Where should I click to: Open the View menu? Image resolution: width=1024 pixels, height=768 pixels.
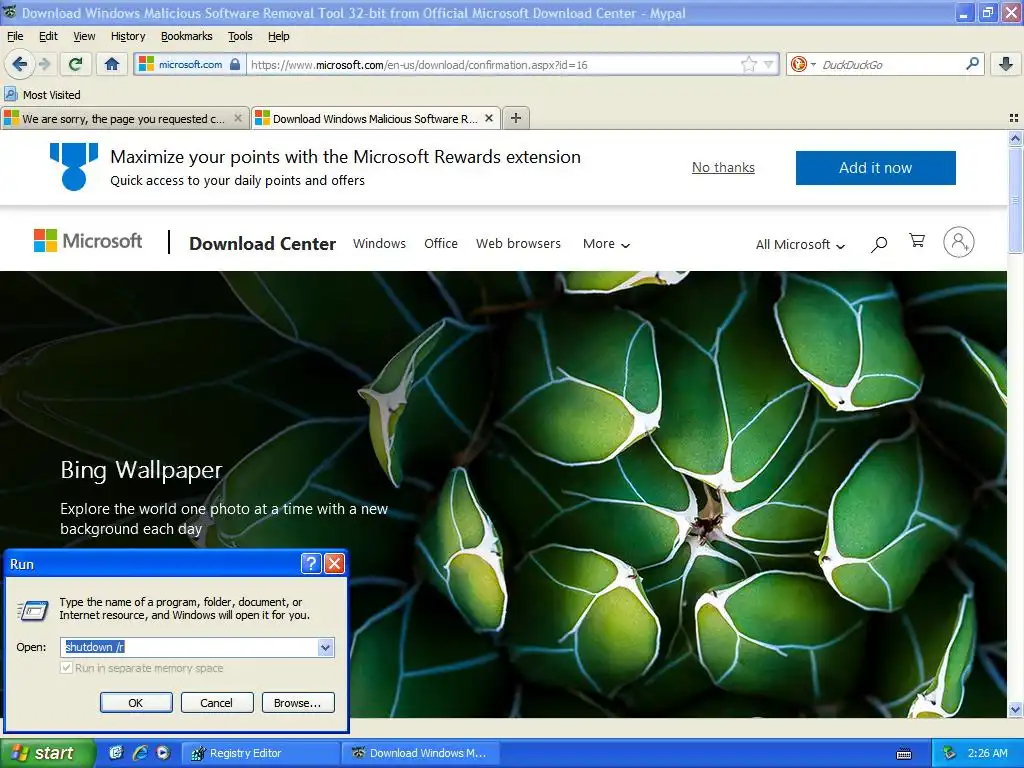[84, 36]
